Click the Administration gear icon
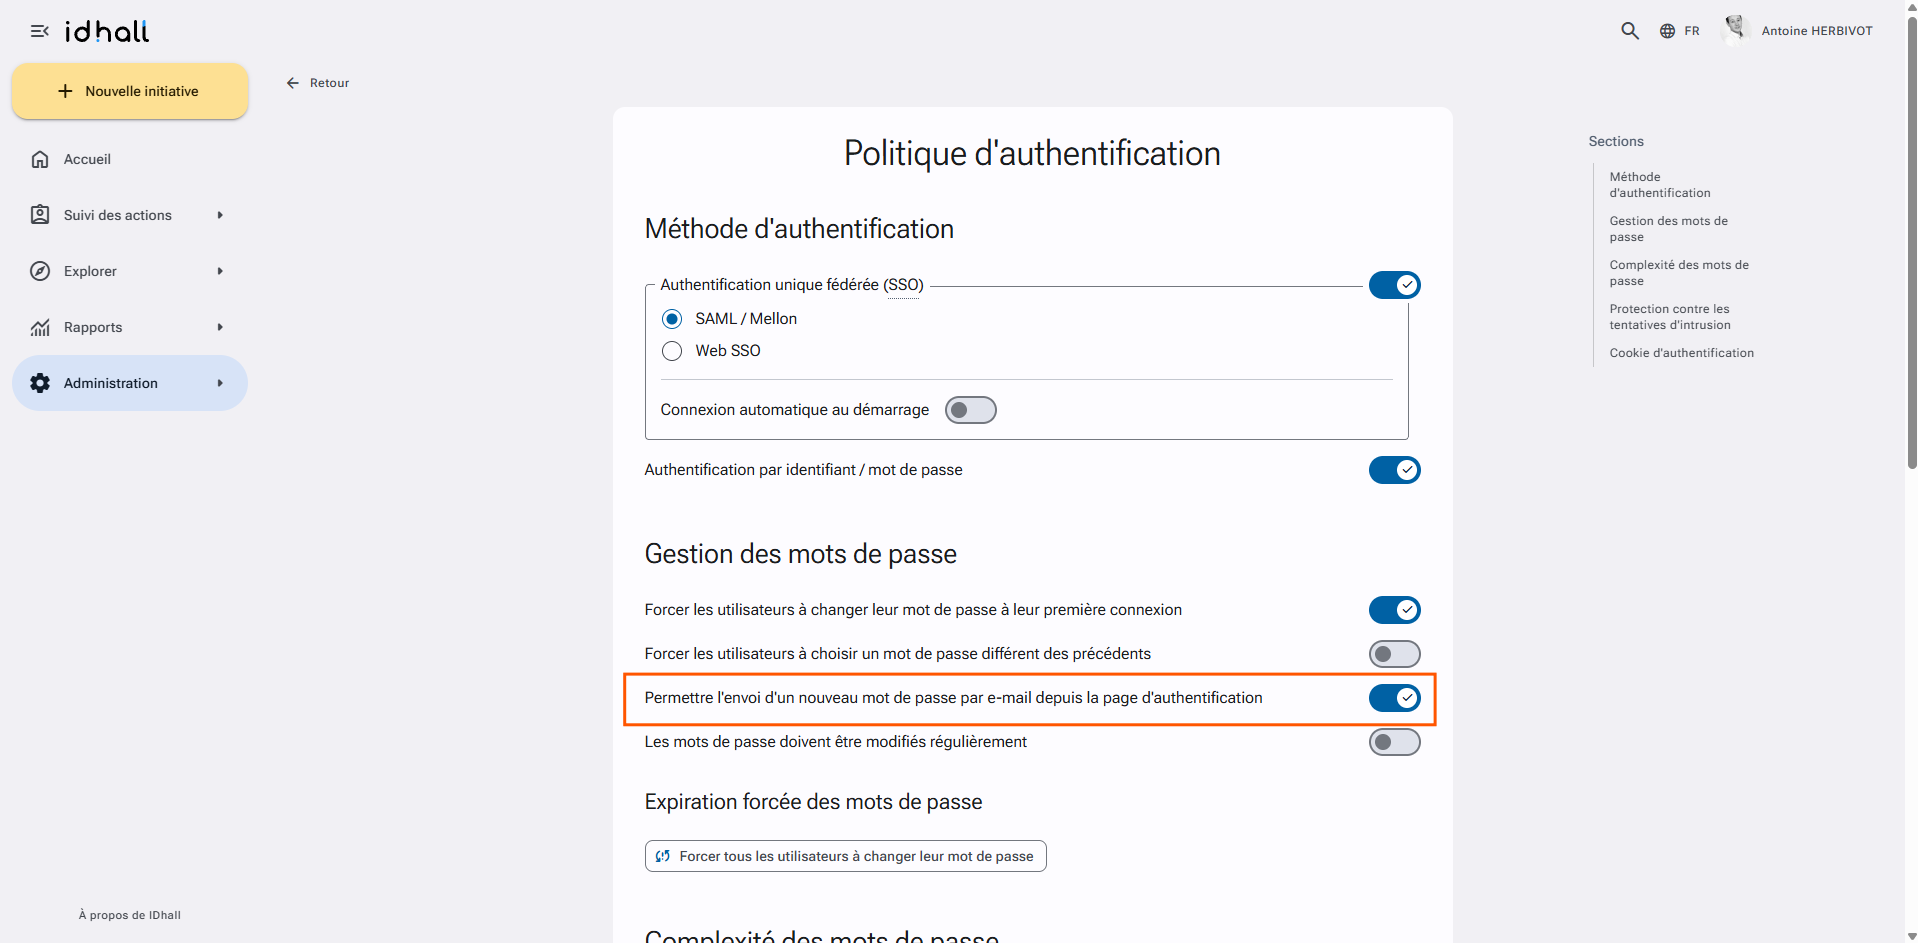Screen dimensions: 1918x943 40,383
